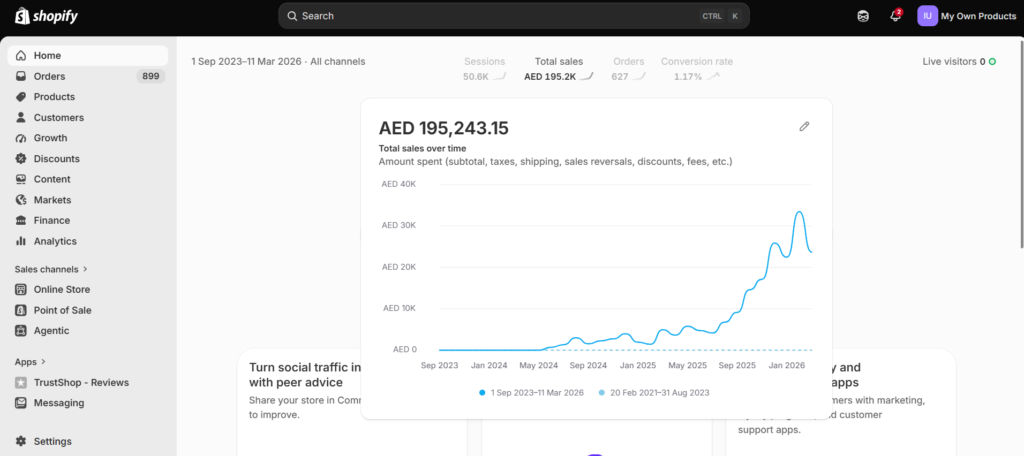Click Total sales over time heading
The image size is (1024, 456).
(x=423, y=148)
